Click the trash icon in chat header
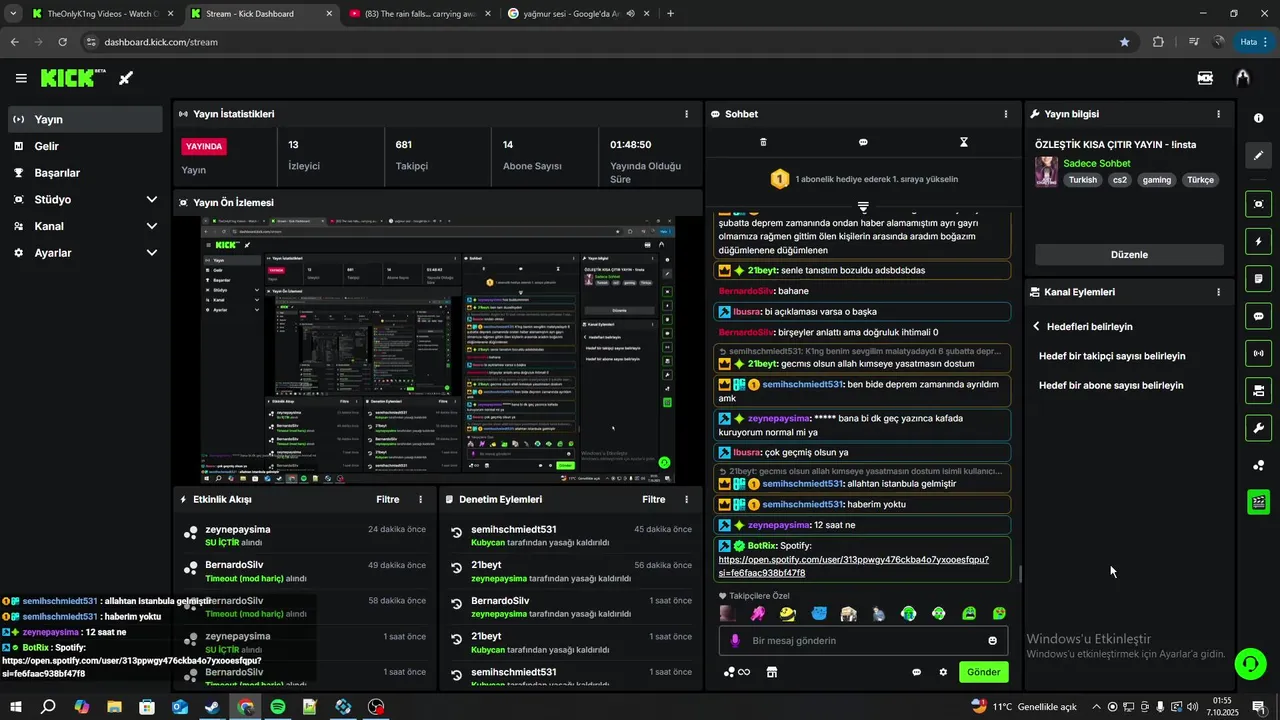The height and width of the screenshot is (720, 1280). point(763,142)
